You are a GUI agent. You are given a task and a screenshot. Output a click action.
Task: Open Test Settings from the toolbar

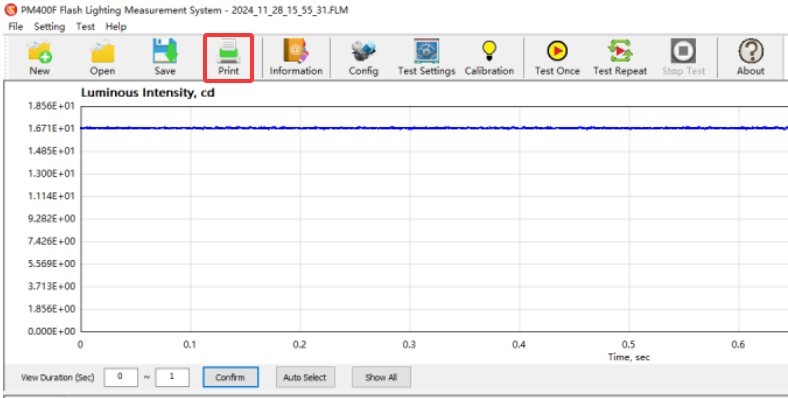click(x=426, y=57)
